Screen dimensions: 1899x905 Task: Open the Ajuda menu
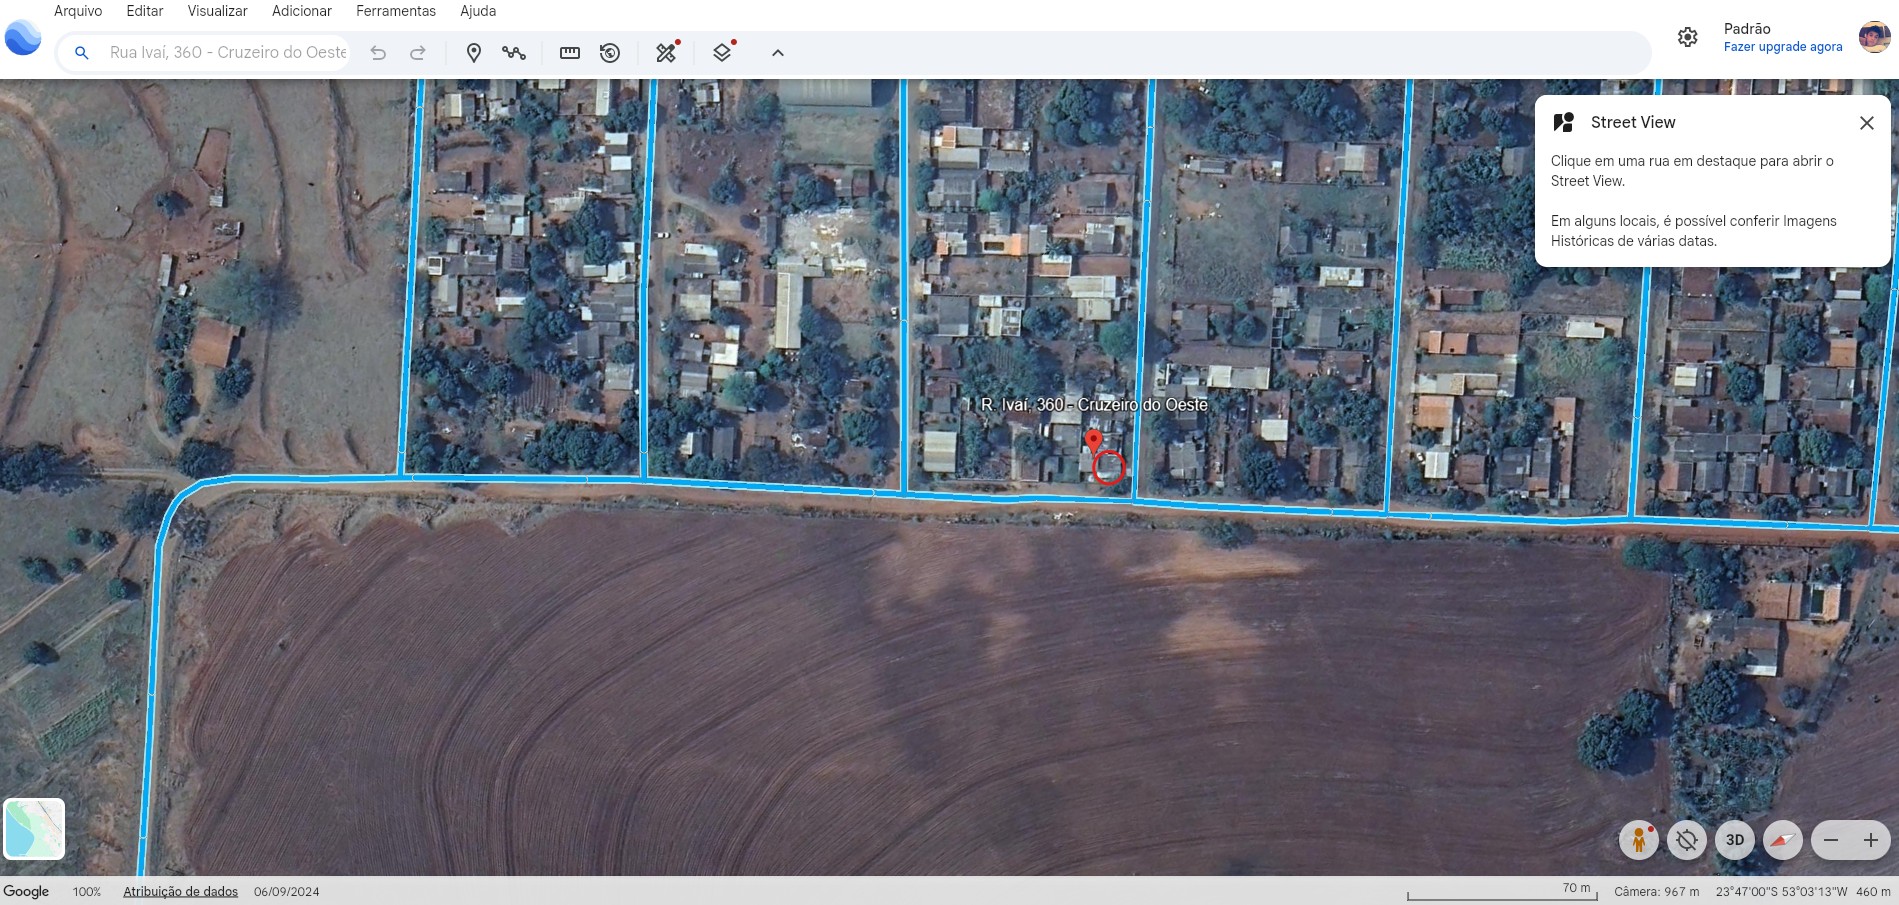[x=478, y=11]
